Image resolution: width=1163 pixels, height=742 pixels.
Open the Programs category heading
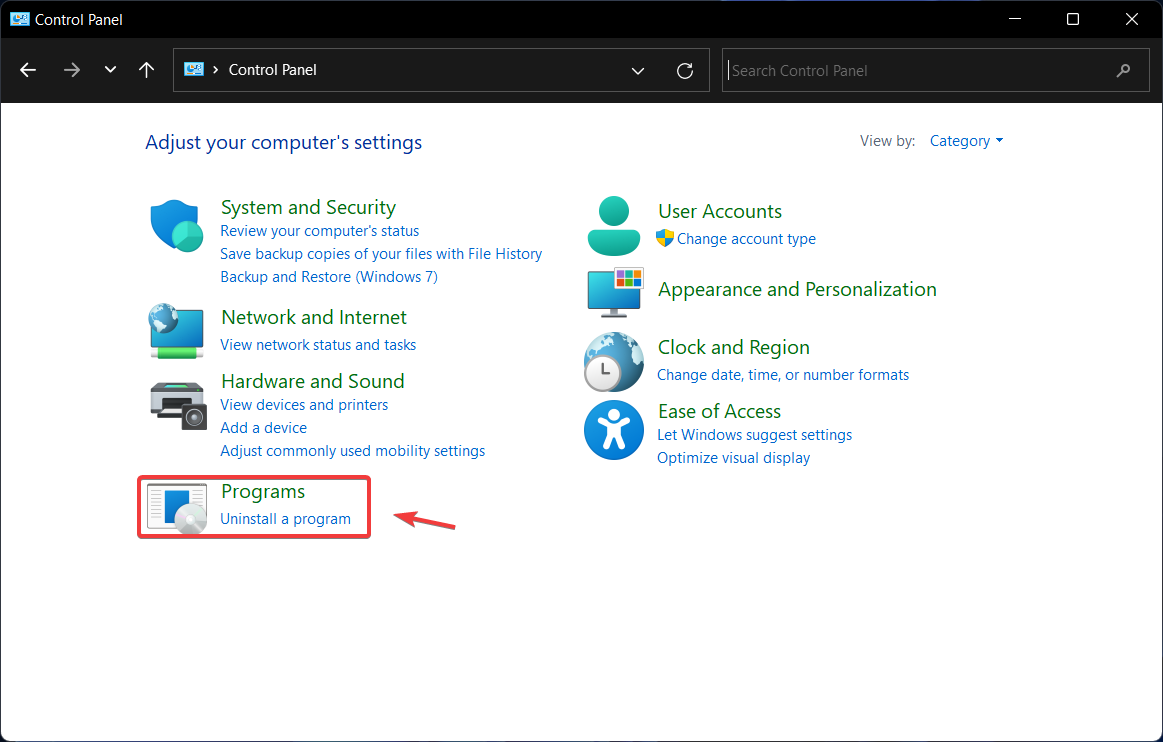tap(263, 491)
